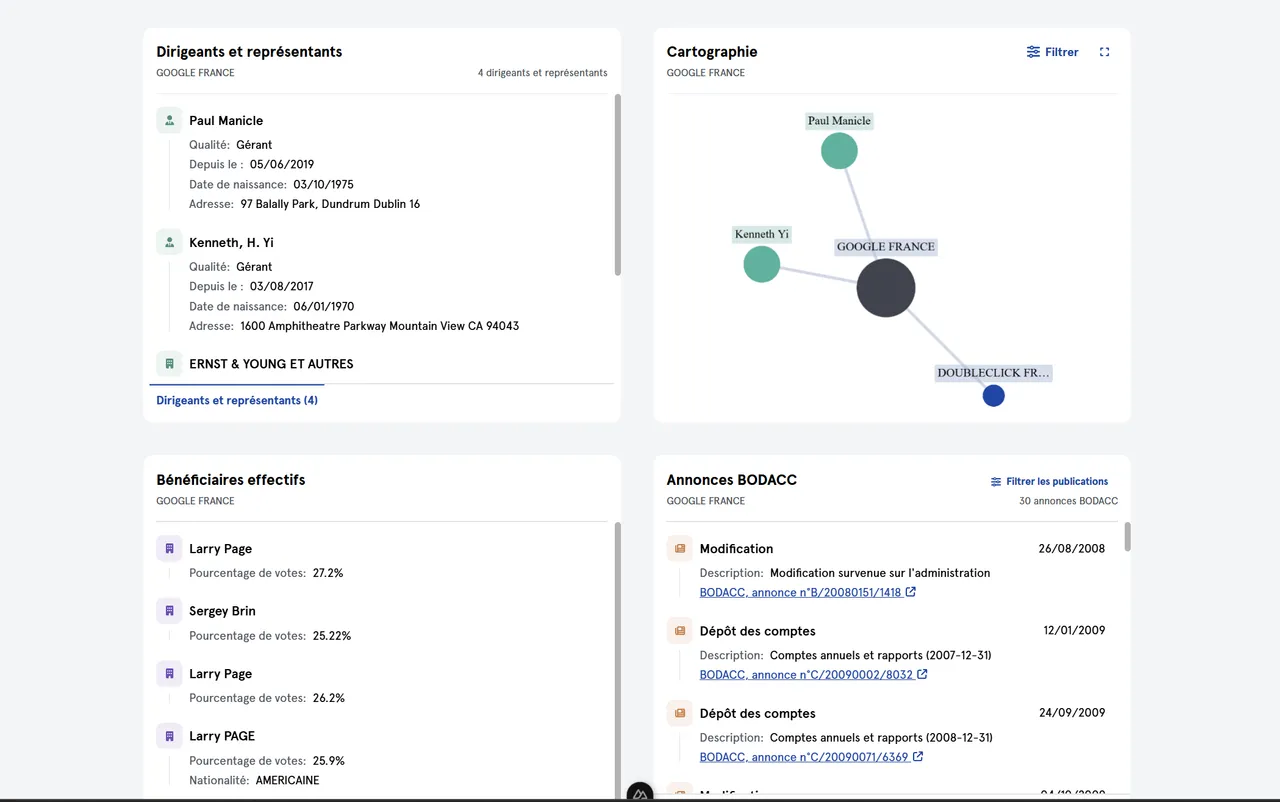The height and width of the screenshot is (802, 1280).
Task: Click the start date 05/06/2019
Action: point(282,164)
